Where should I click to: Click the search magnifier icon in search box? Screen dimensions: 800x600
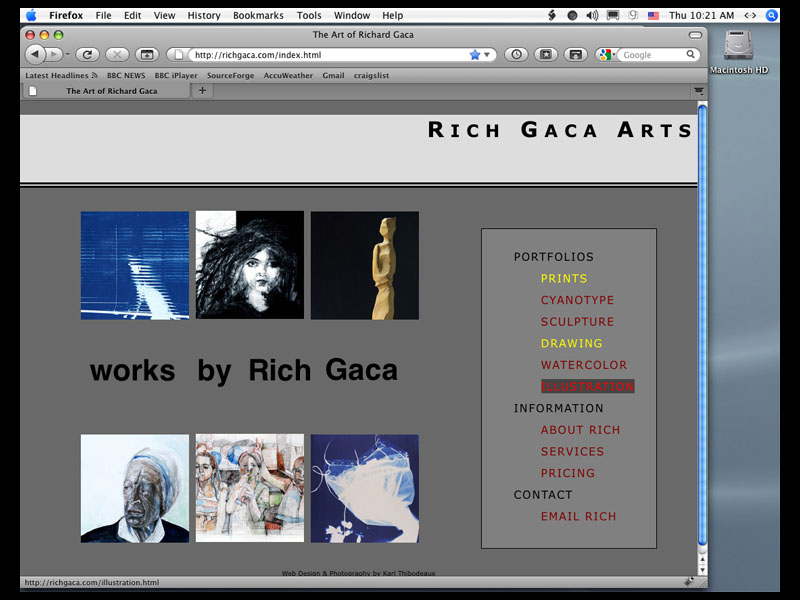(690, 54)
